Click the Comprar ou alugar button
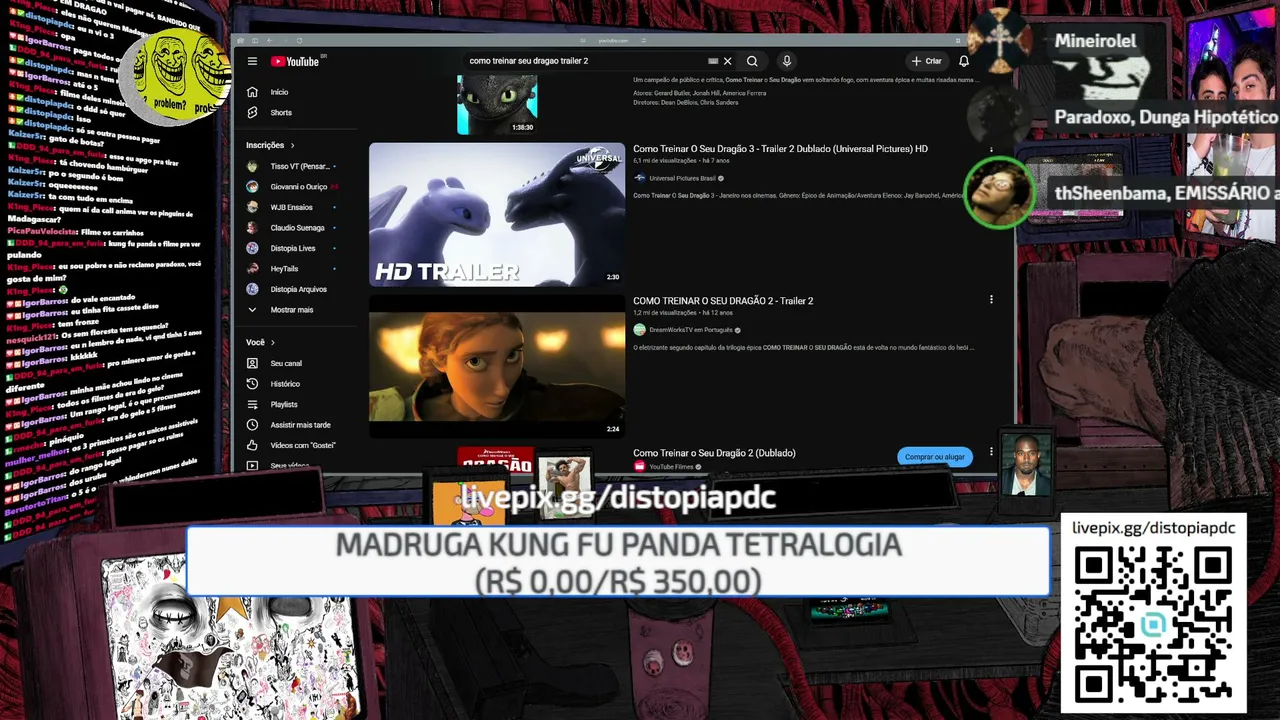The width and height of the screenshot is (1280, 720). [935, 457]
